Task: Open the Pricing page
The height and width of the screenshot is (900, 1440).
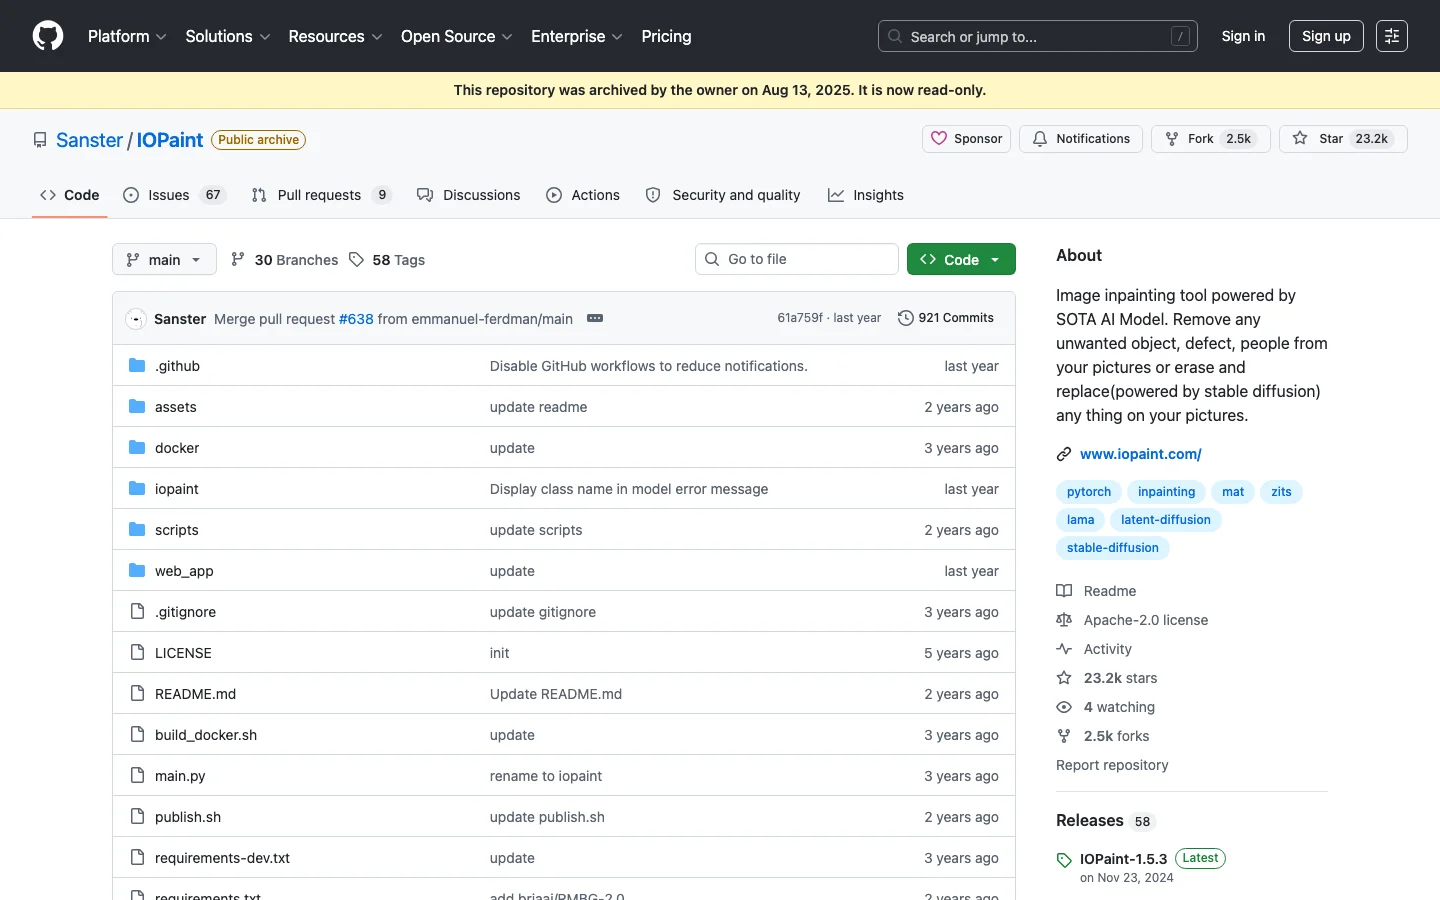Action: pyautogui.click(x=666, y=36)
